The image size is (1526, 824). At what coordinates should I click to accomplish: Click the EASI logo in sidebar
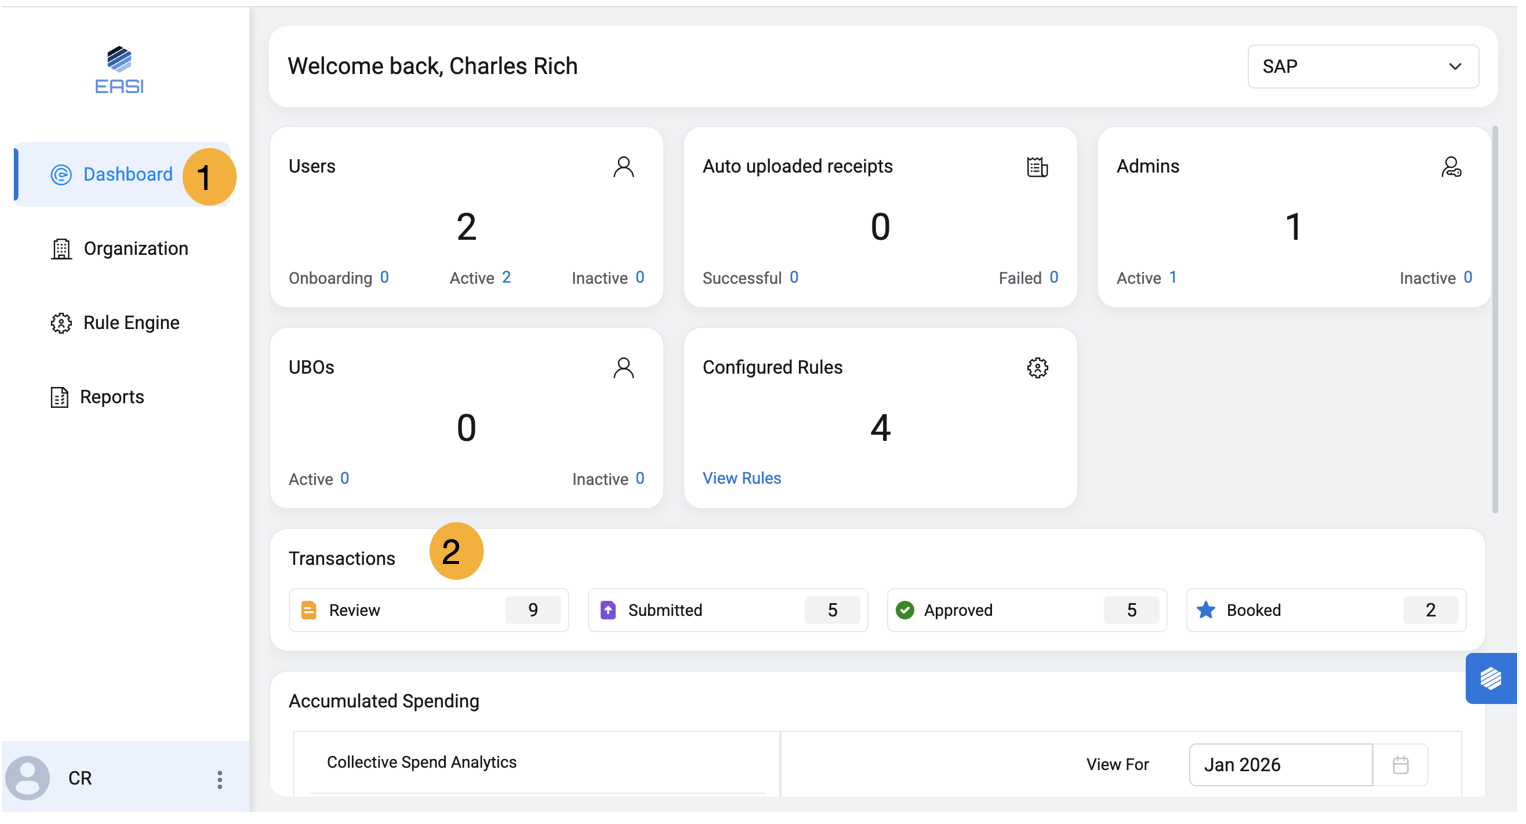click(119, 70)
